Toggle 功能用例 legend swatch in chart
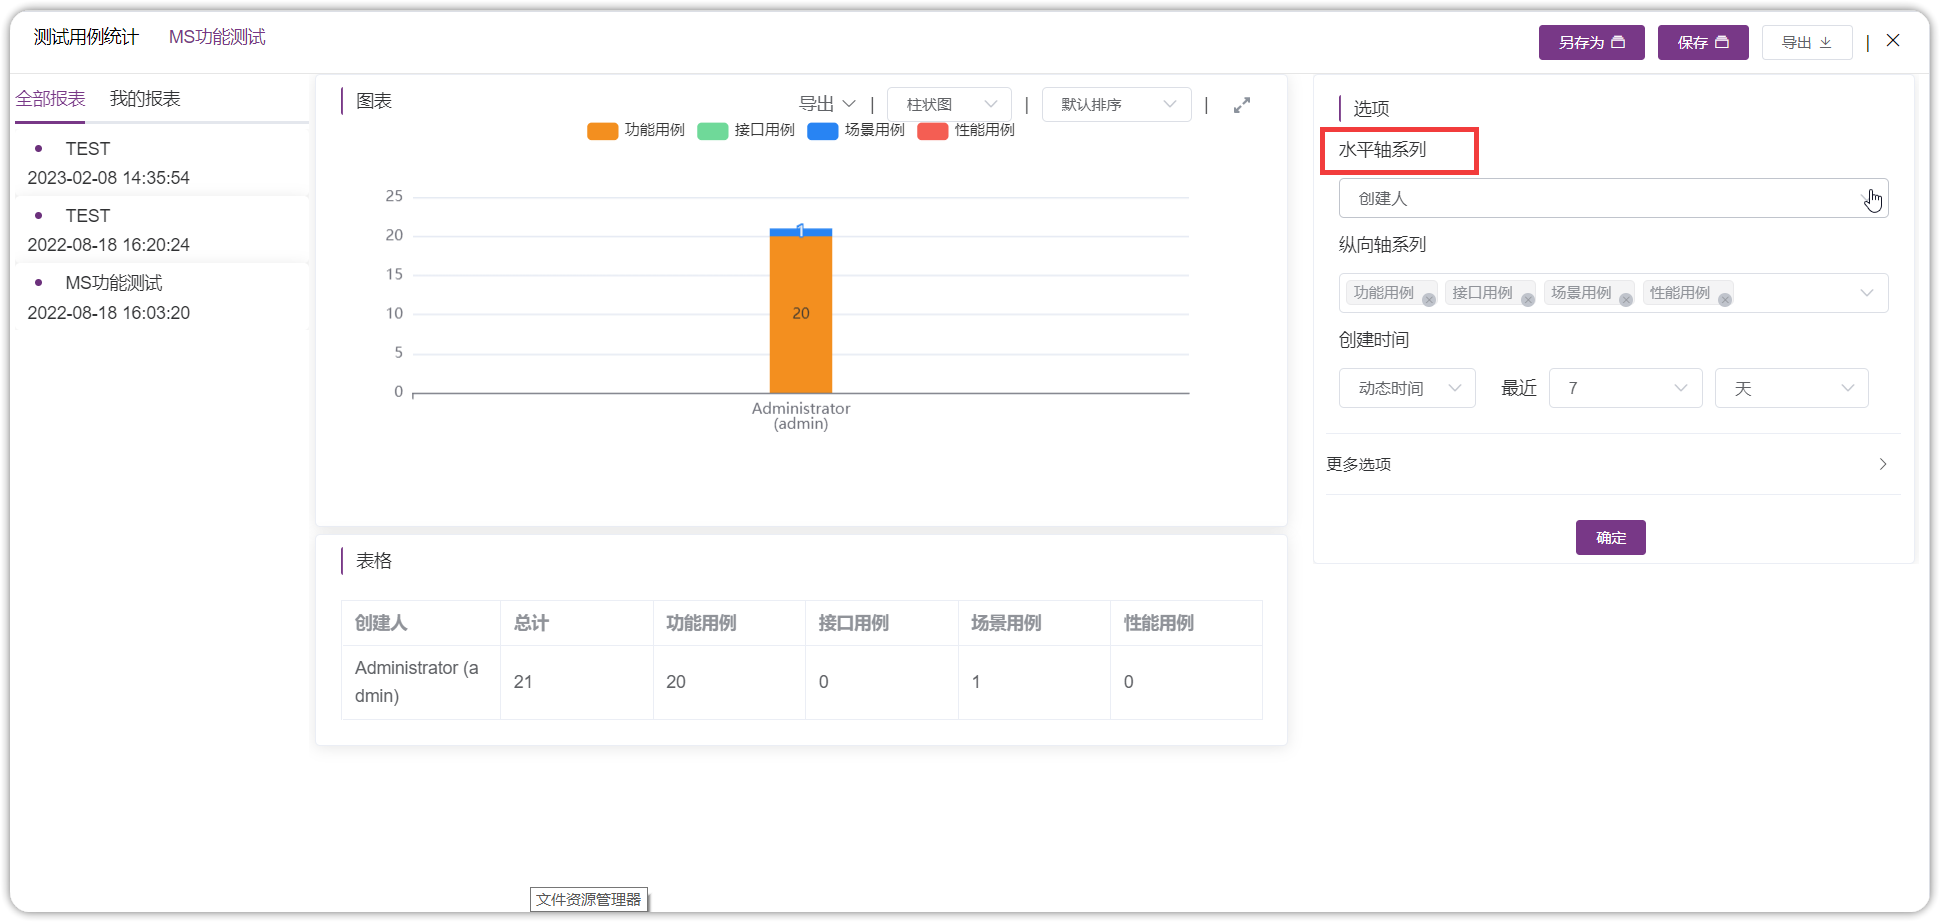This screenshot has width=1940, height=922. [602, 131]
